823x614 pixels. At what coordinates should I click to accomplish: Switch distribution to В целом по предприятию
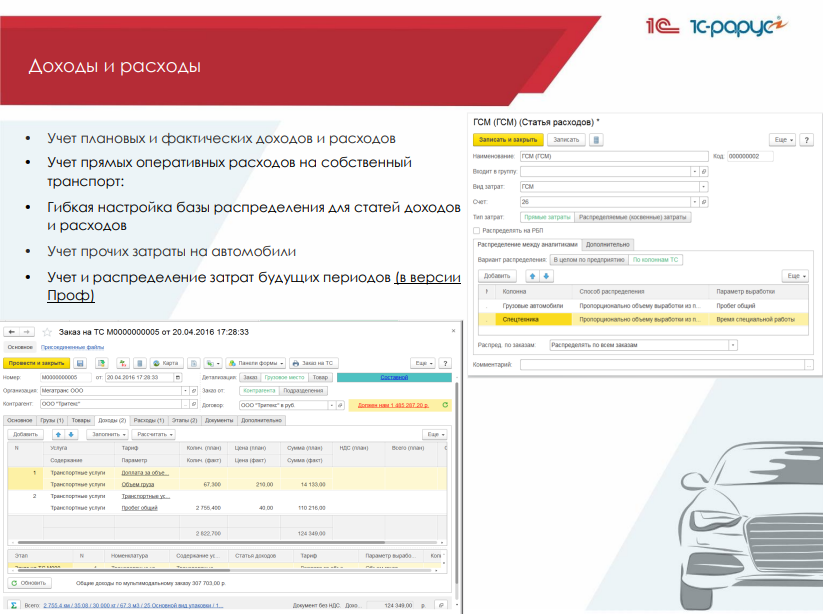[x=587, y=259]
